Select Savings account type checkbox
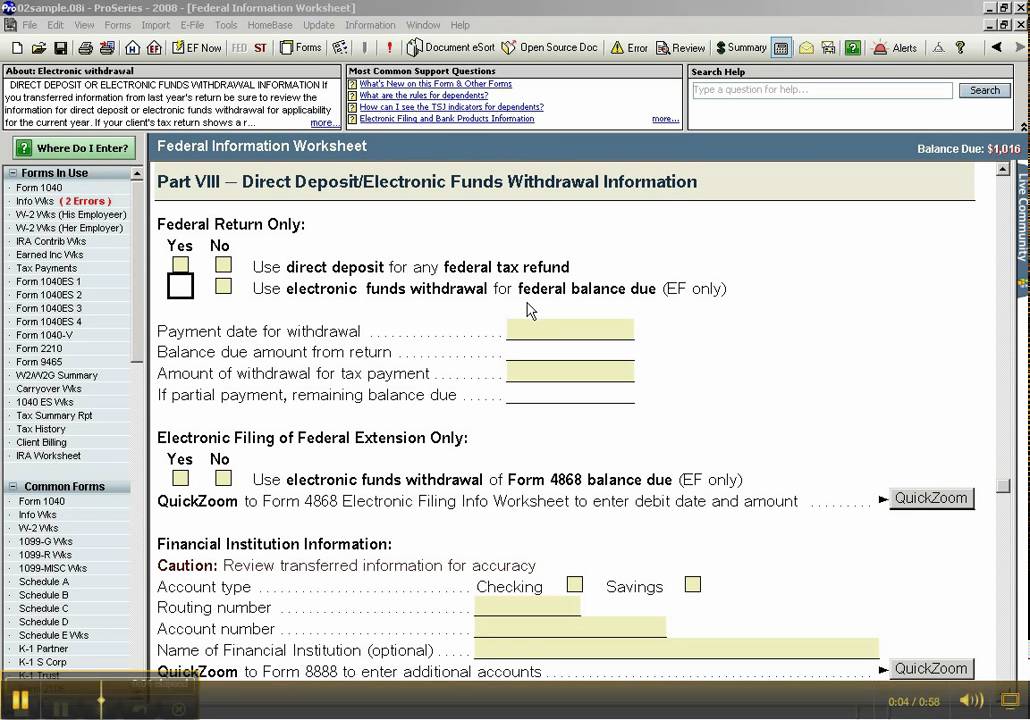The image size is (1030, 720). pyautogui.click(x=692, y=584)
